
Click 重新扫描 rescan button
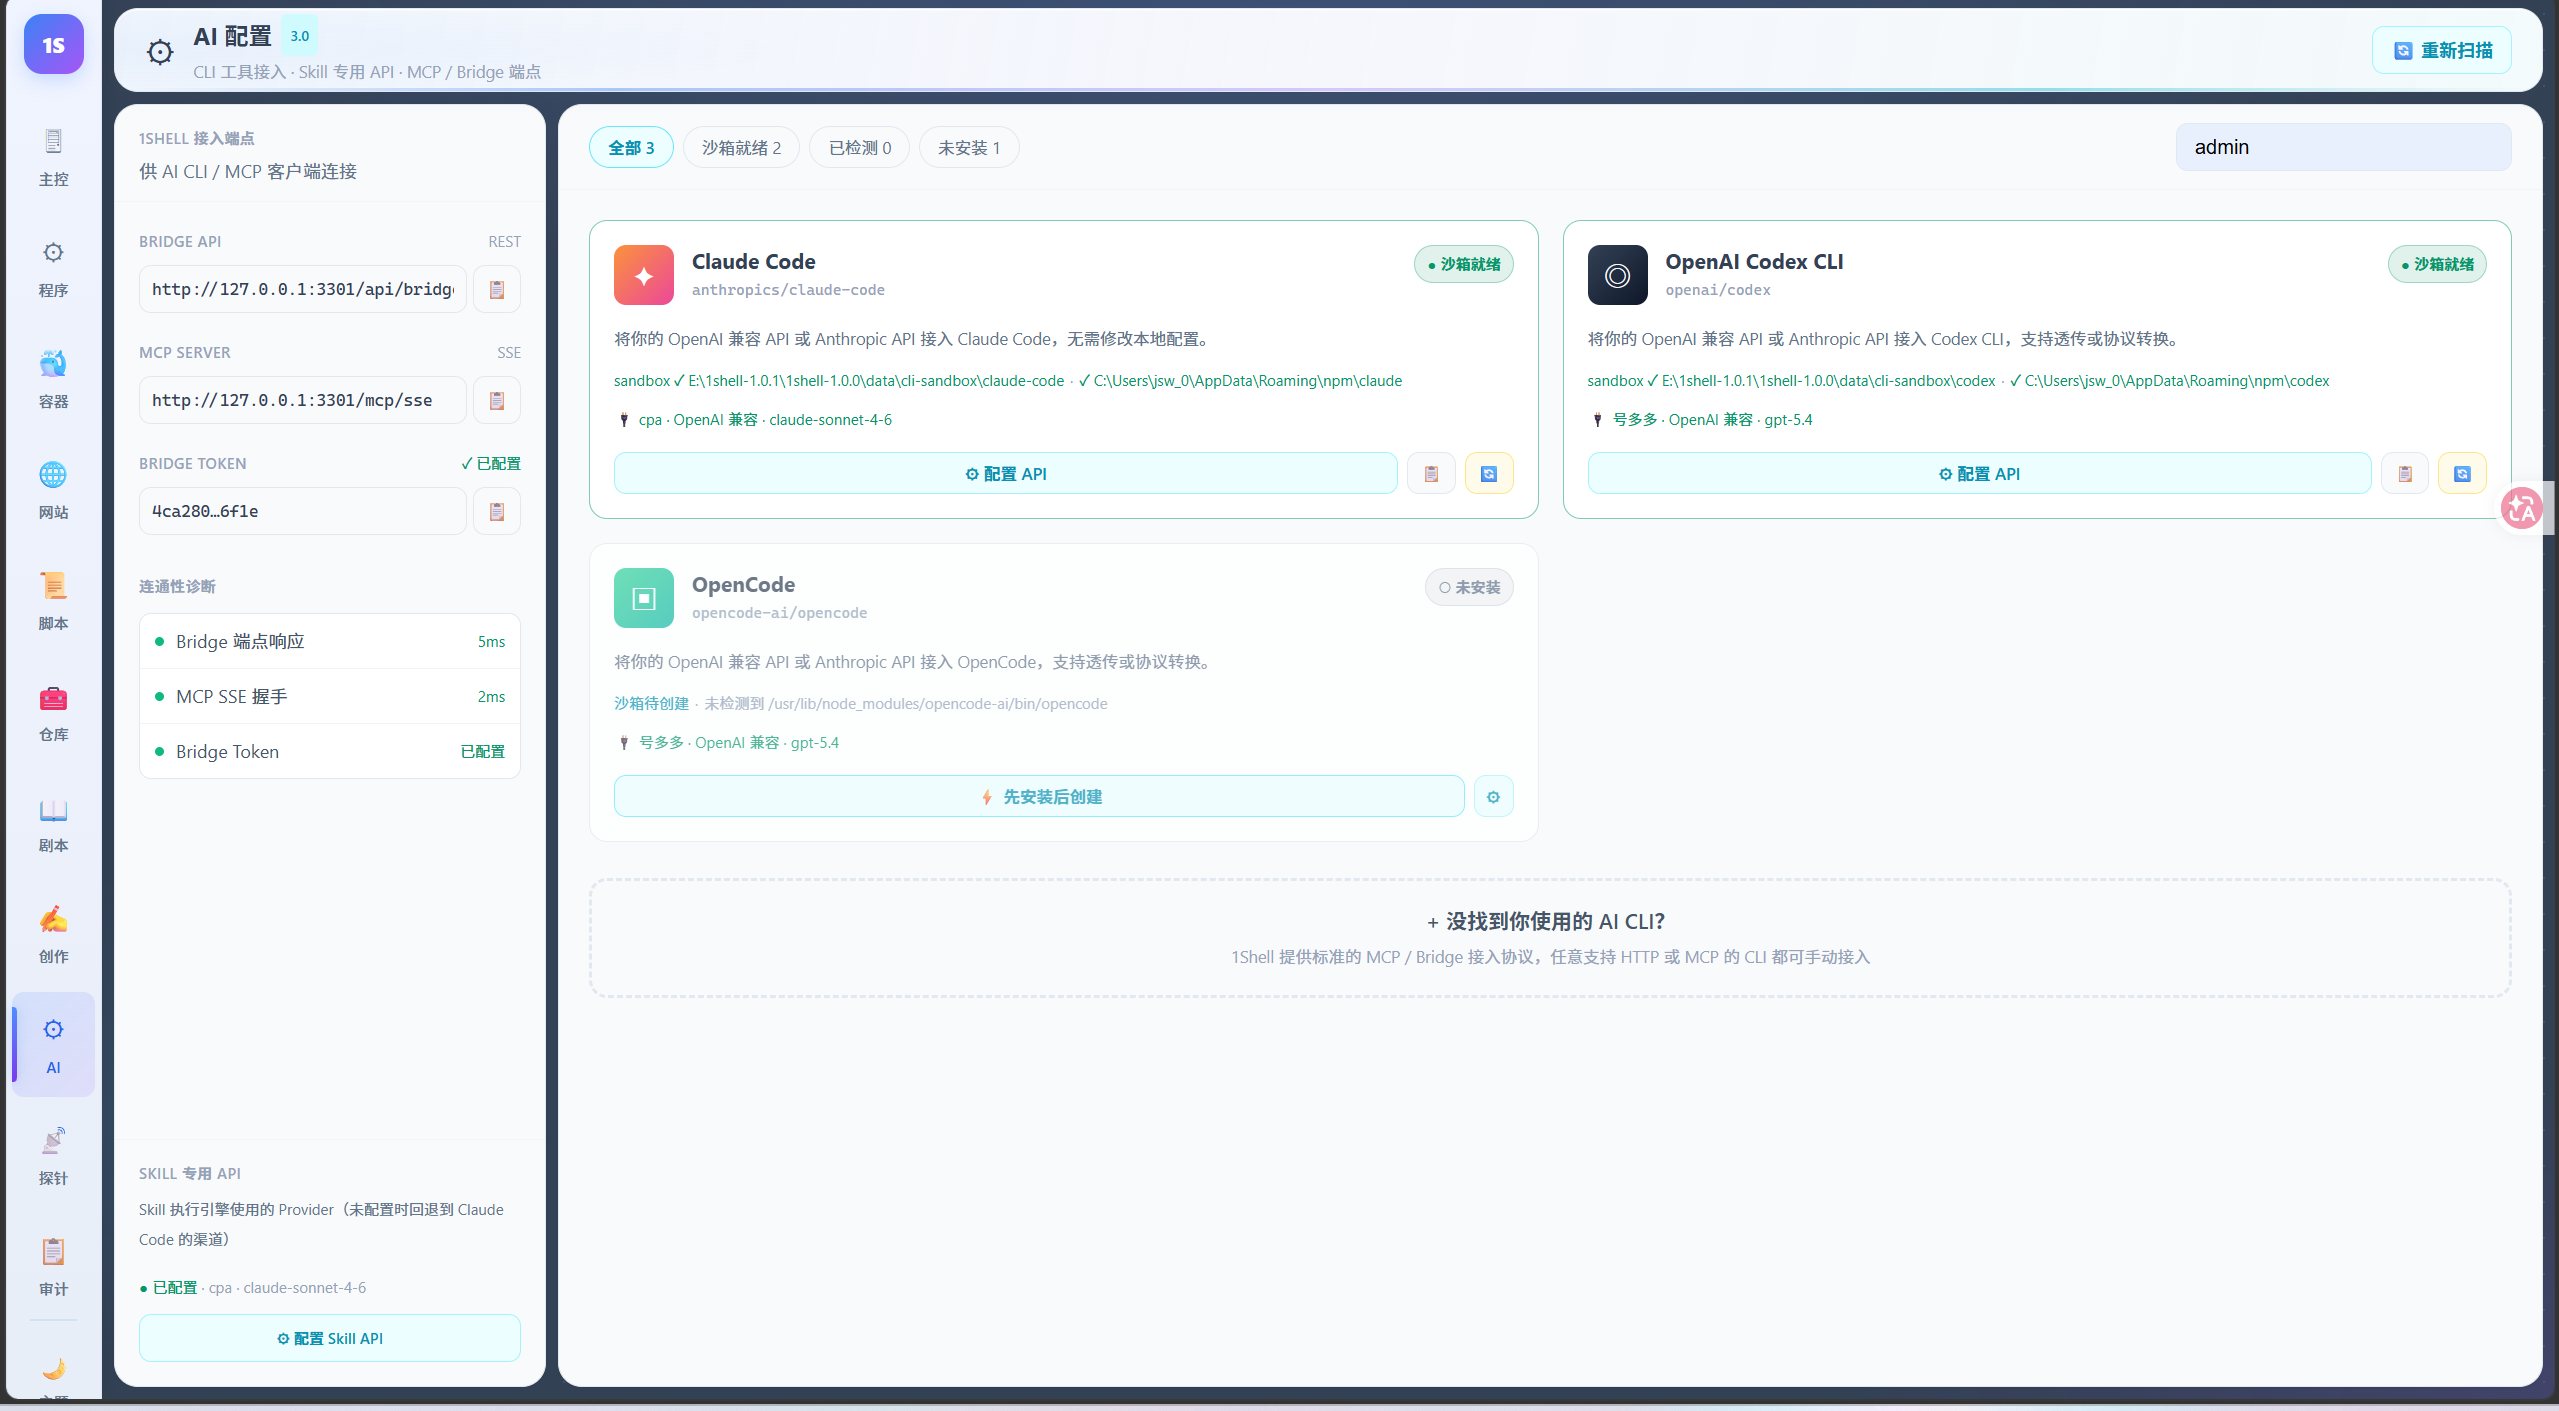point(2441,51)
